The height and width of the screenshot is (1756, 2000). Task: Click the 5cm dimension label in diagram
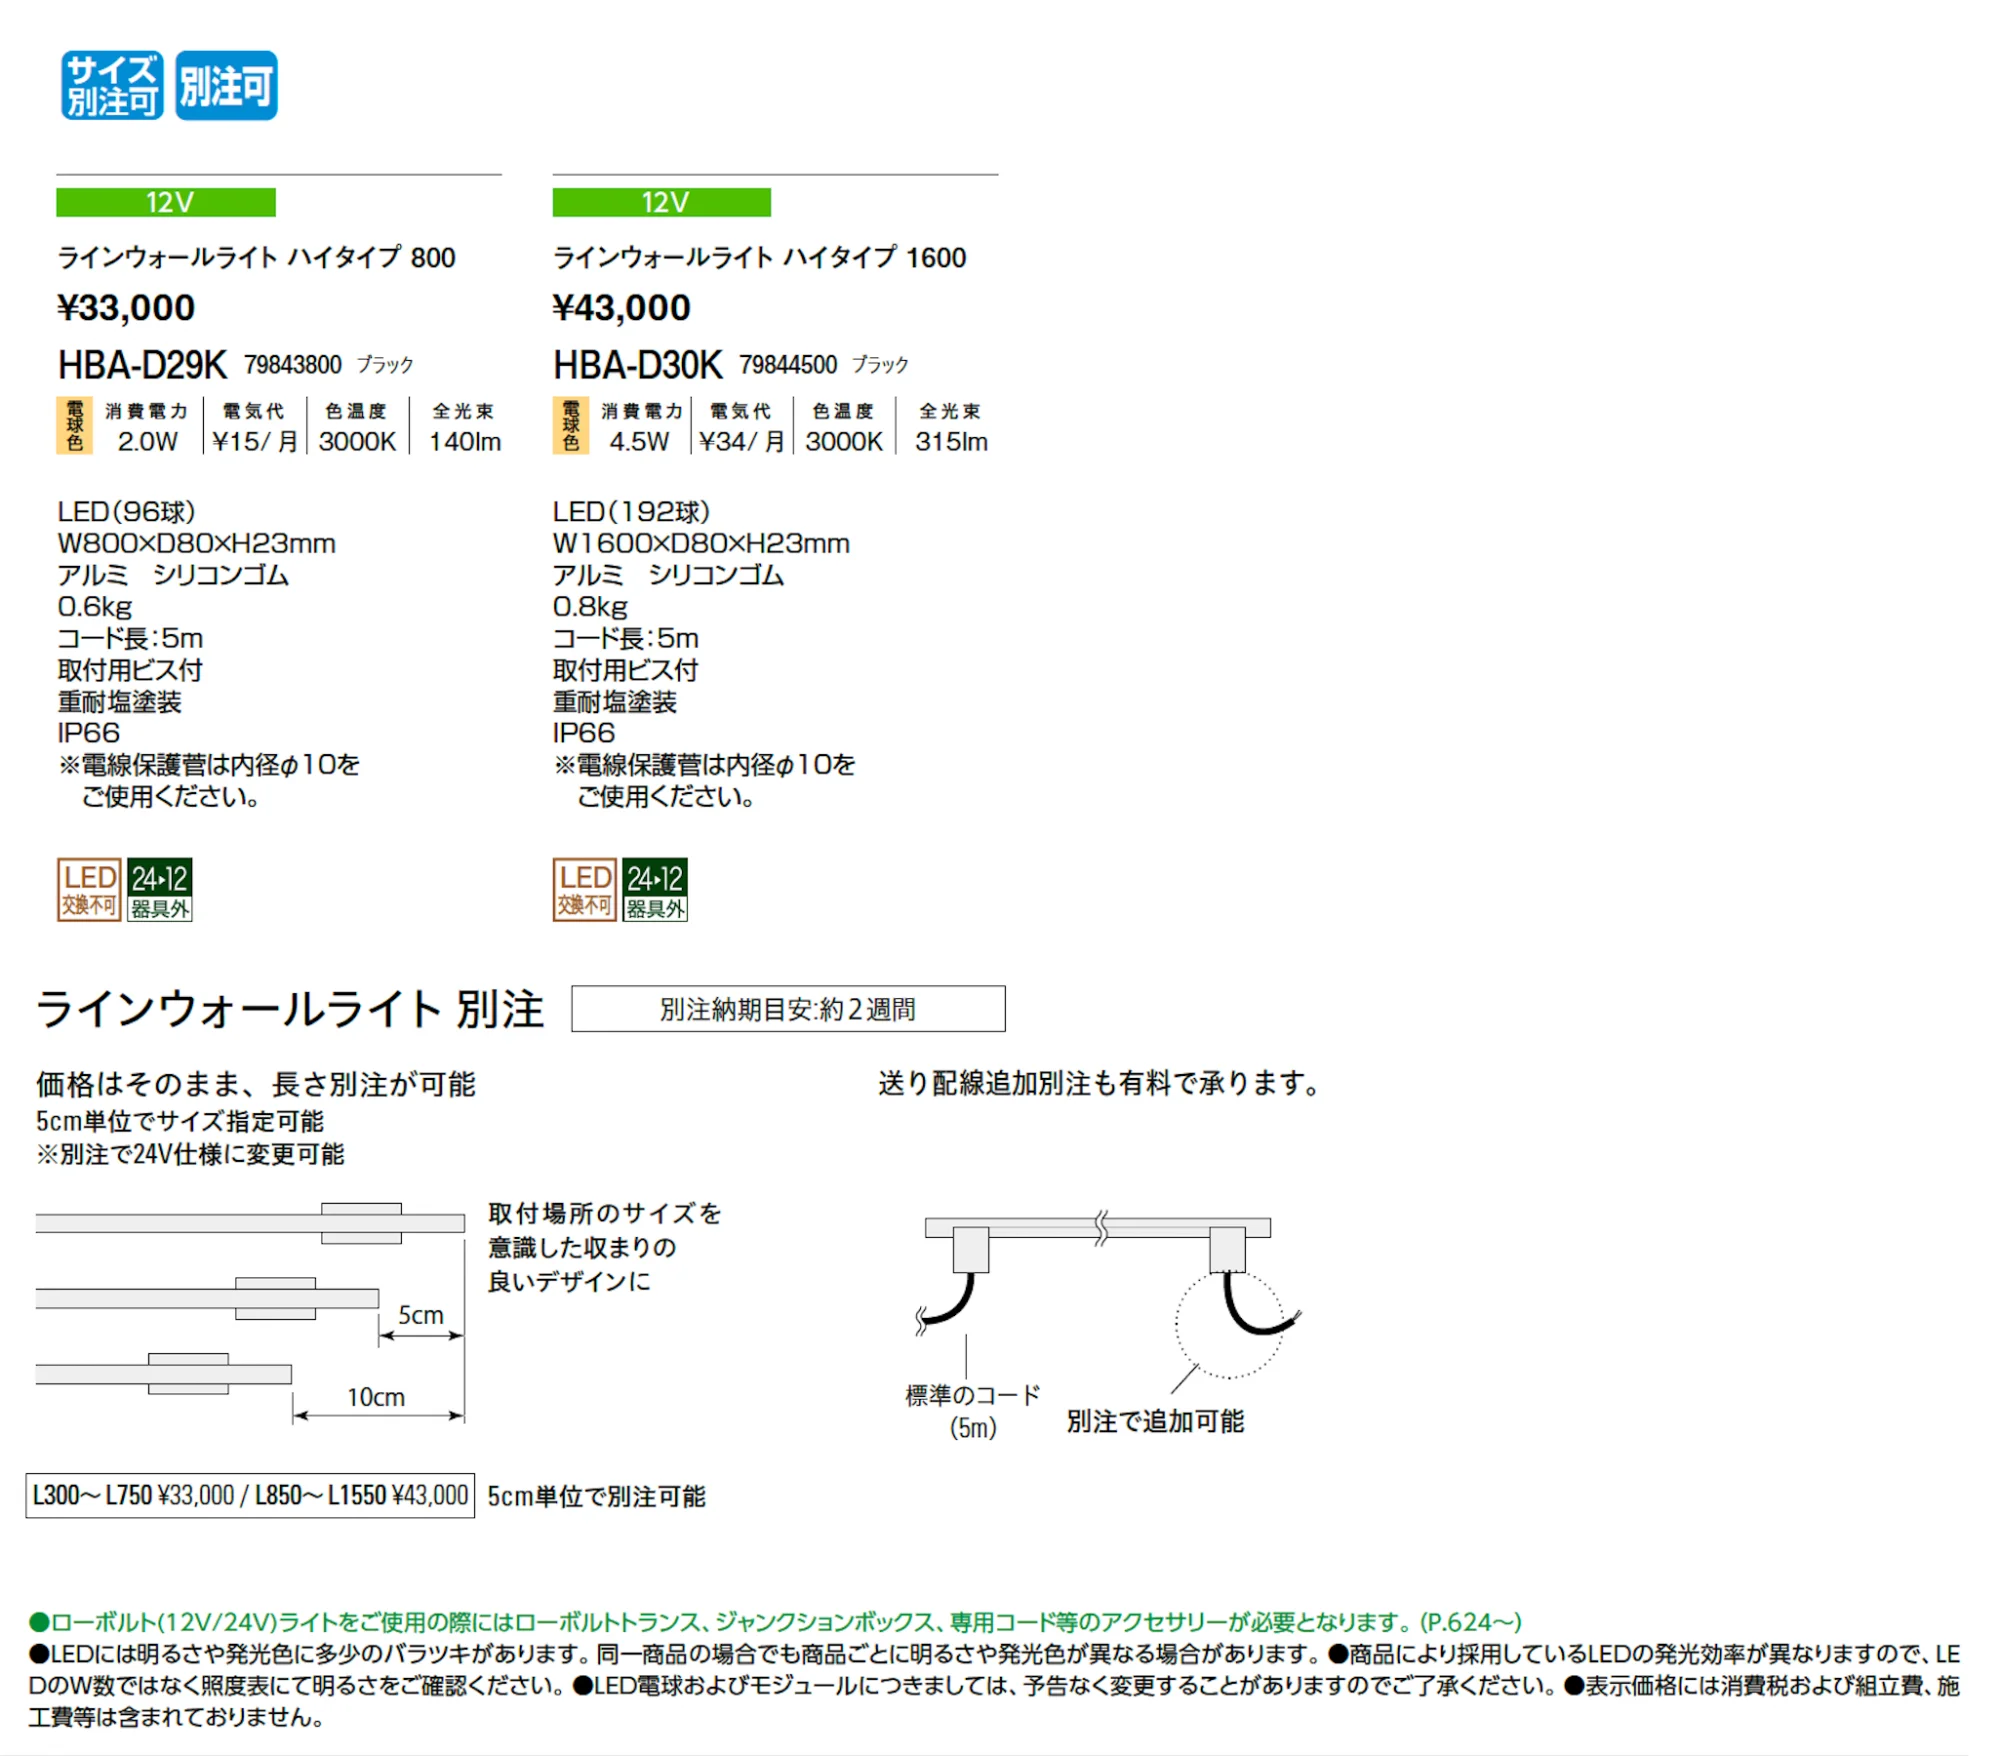[x=421, y=1315]
